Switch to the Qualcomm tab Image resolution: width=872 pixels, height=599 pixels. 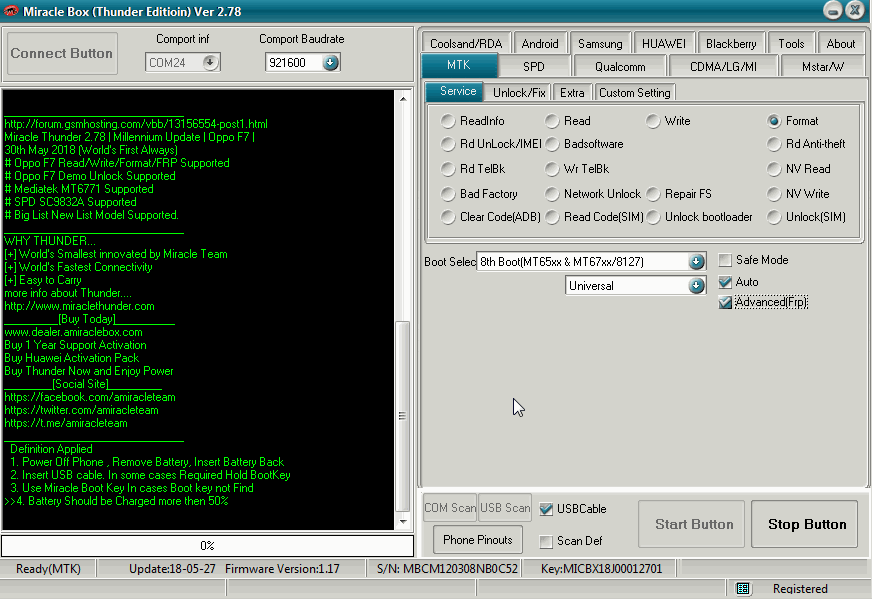[620, 67]
